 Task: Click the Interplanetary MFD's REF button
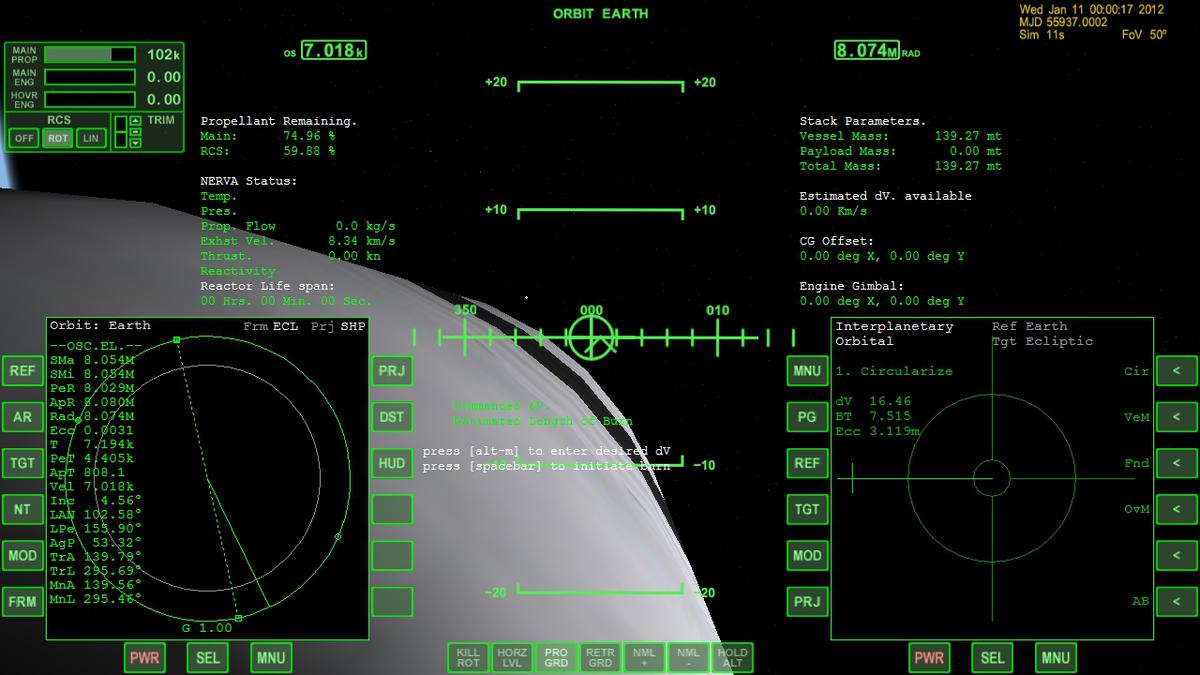tap(807, 463)
